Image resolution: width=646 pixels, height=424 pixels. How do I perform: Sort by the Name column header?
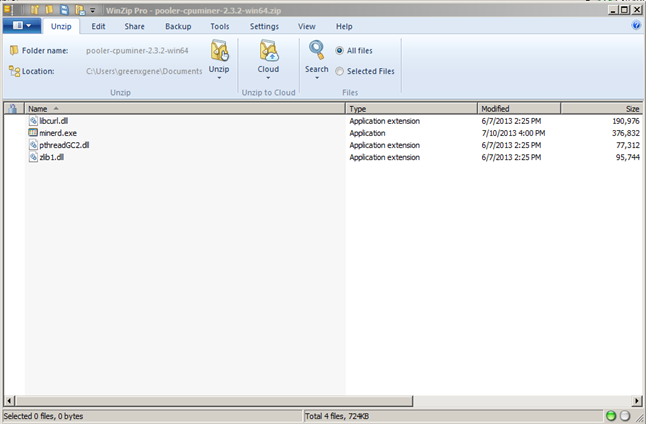(x=185, y=109)
